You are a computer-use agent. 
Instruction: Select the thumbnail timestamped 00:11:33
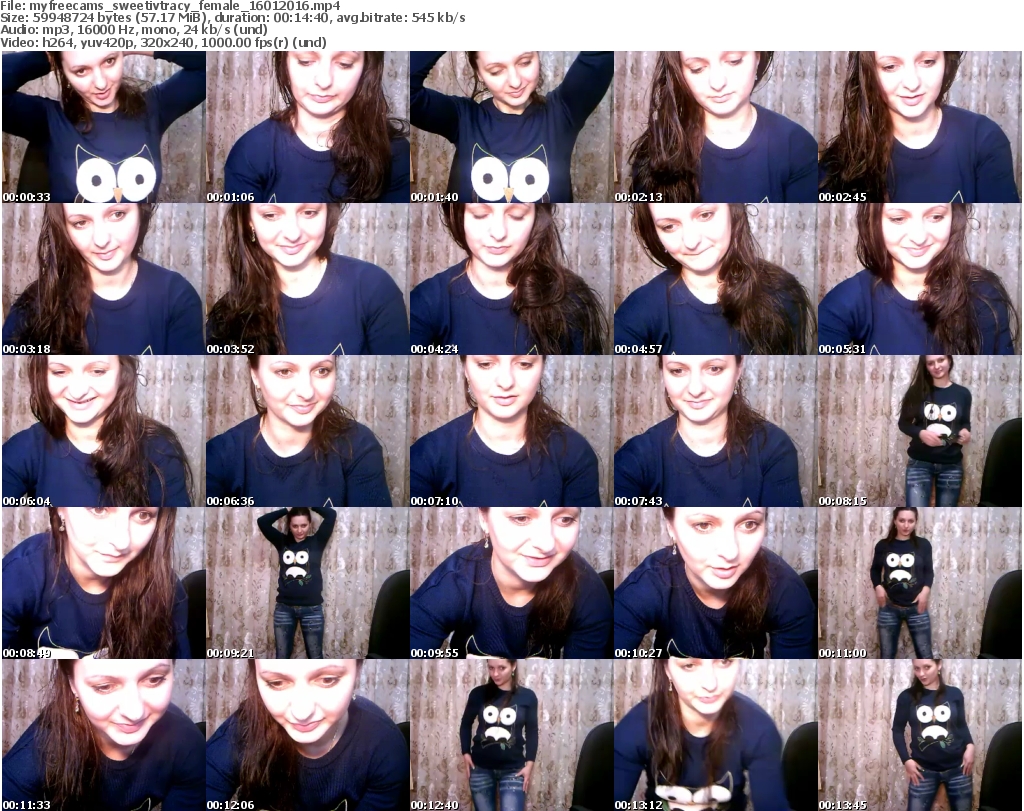click(x=104, y=735)
